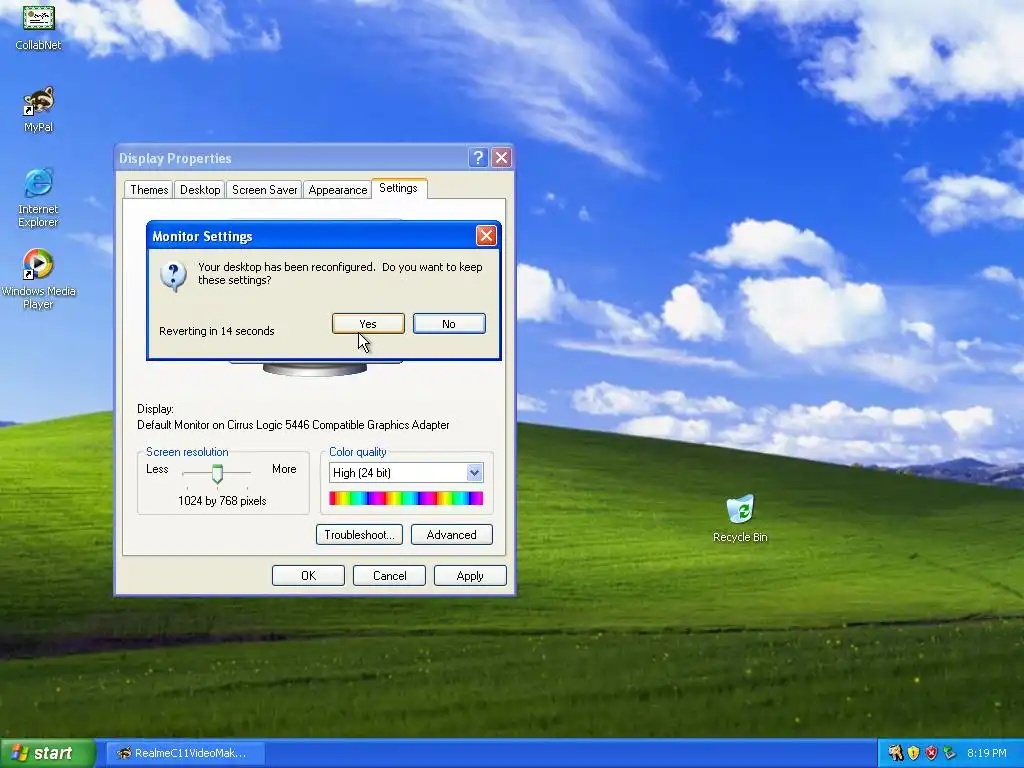Screen dimensions: 1024x768
Task: Select the CollabNet desktop icon
Action: [39, 27]
